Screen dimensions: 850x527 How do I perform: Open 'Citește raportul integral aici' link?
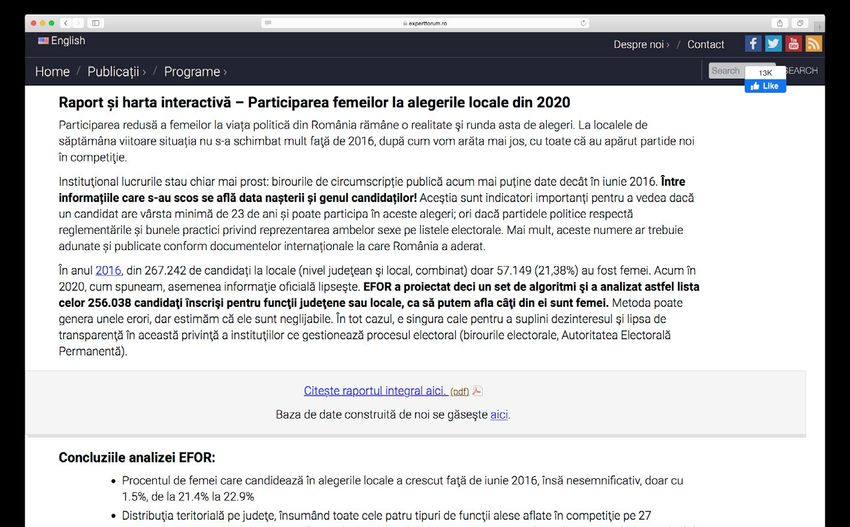(x=376, y=390)
